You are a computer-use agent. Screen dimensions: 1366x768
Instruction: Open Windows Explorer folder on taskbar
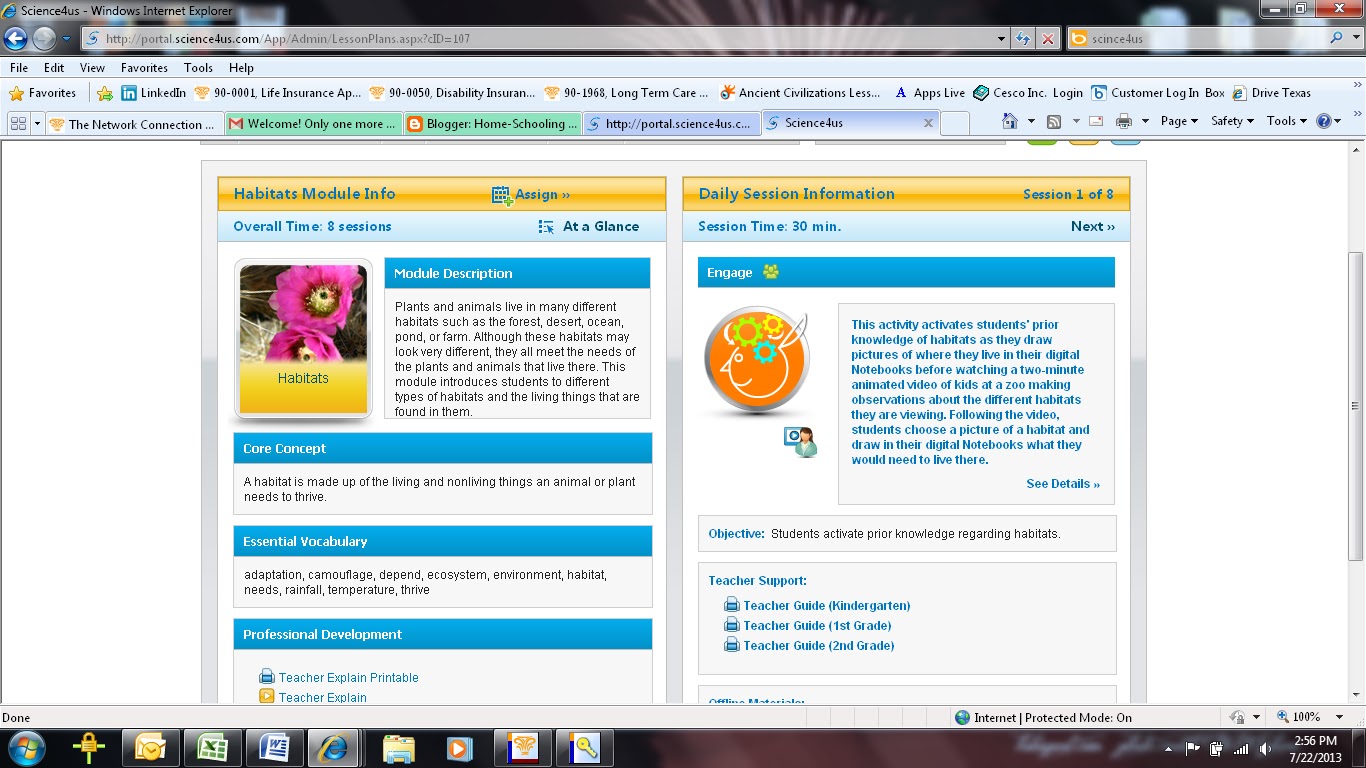[x=398, y=748]
